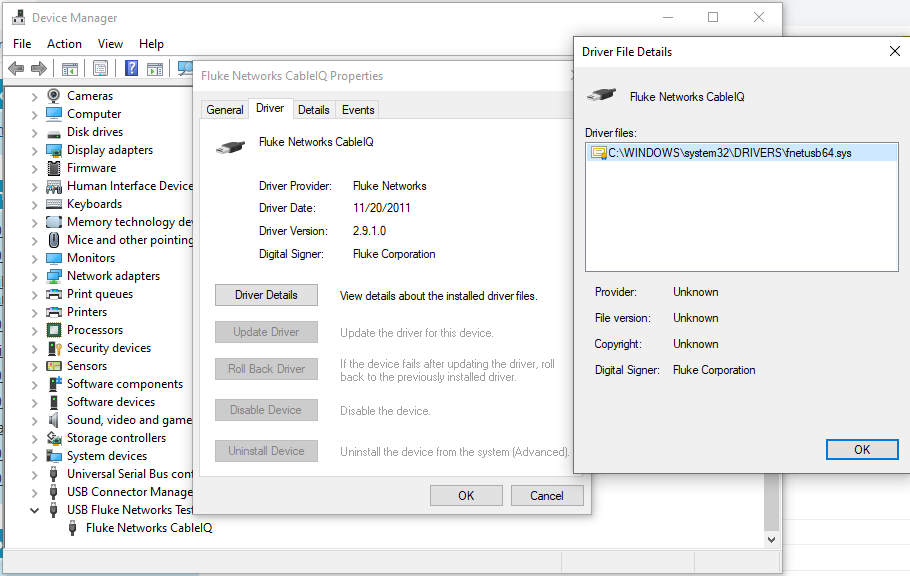
Task: Select the Fluke Networks CableIQ tree item
Action: pyautogui.click(x=149, y=528)
